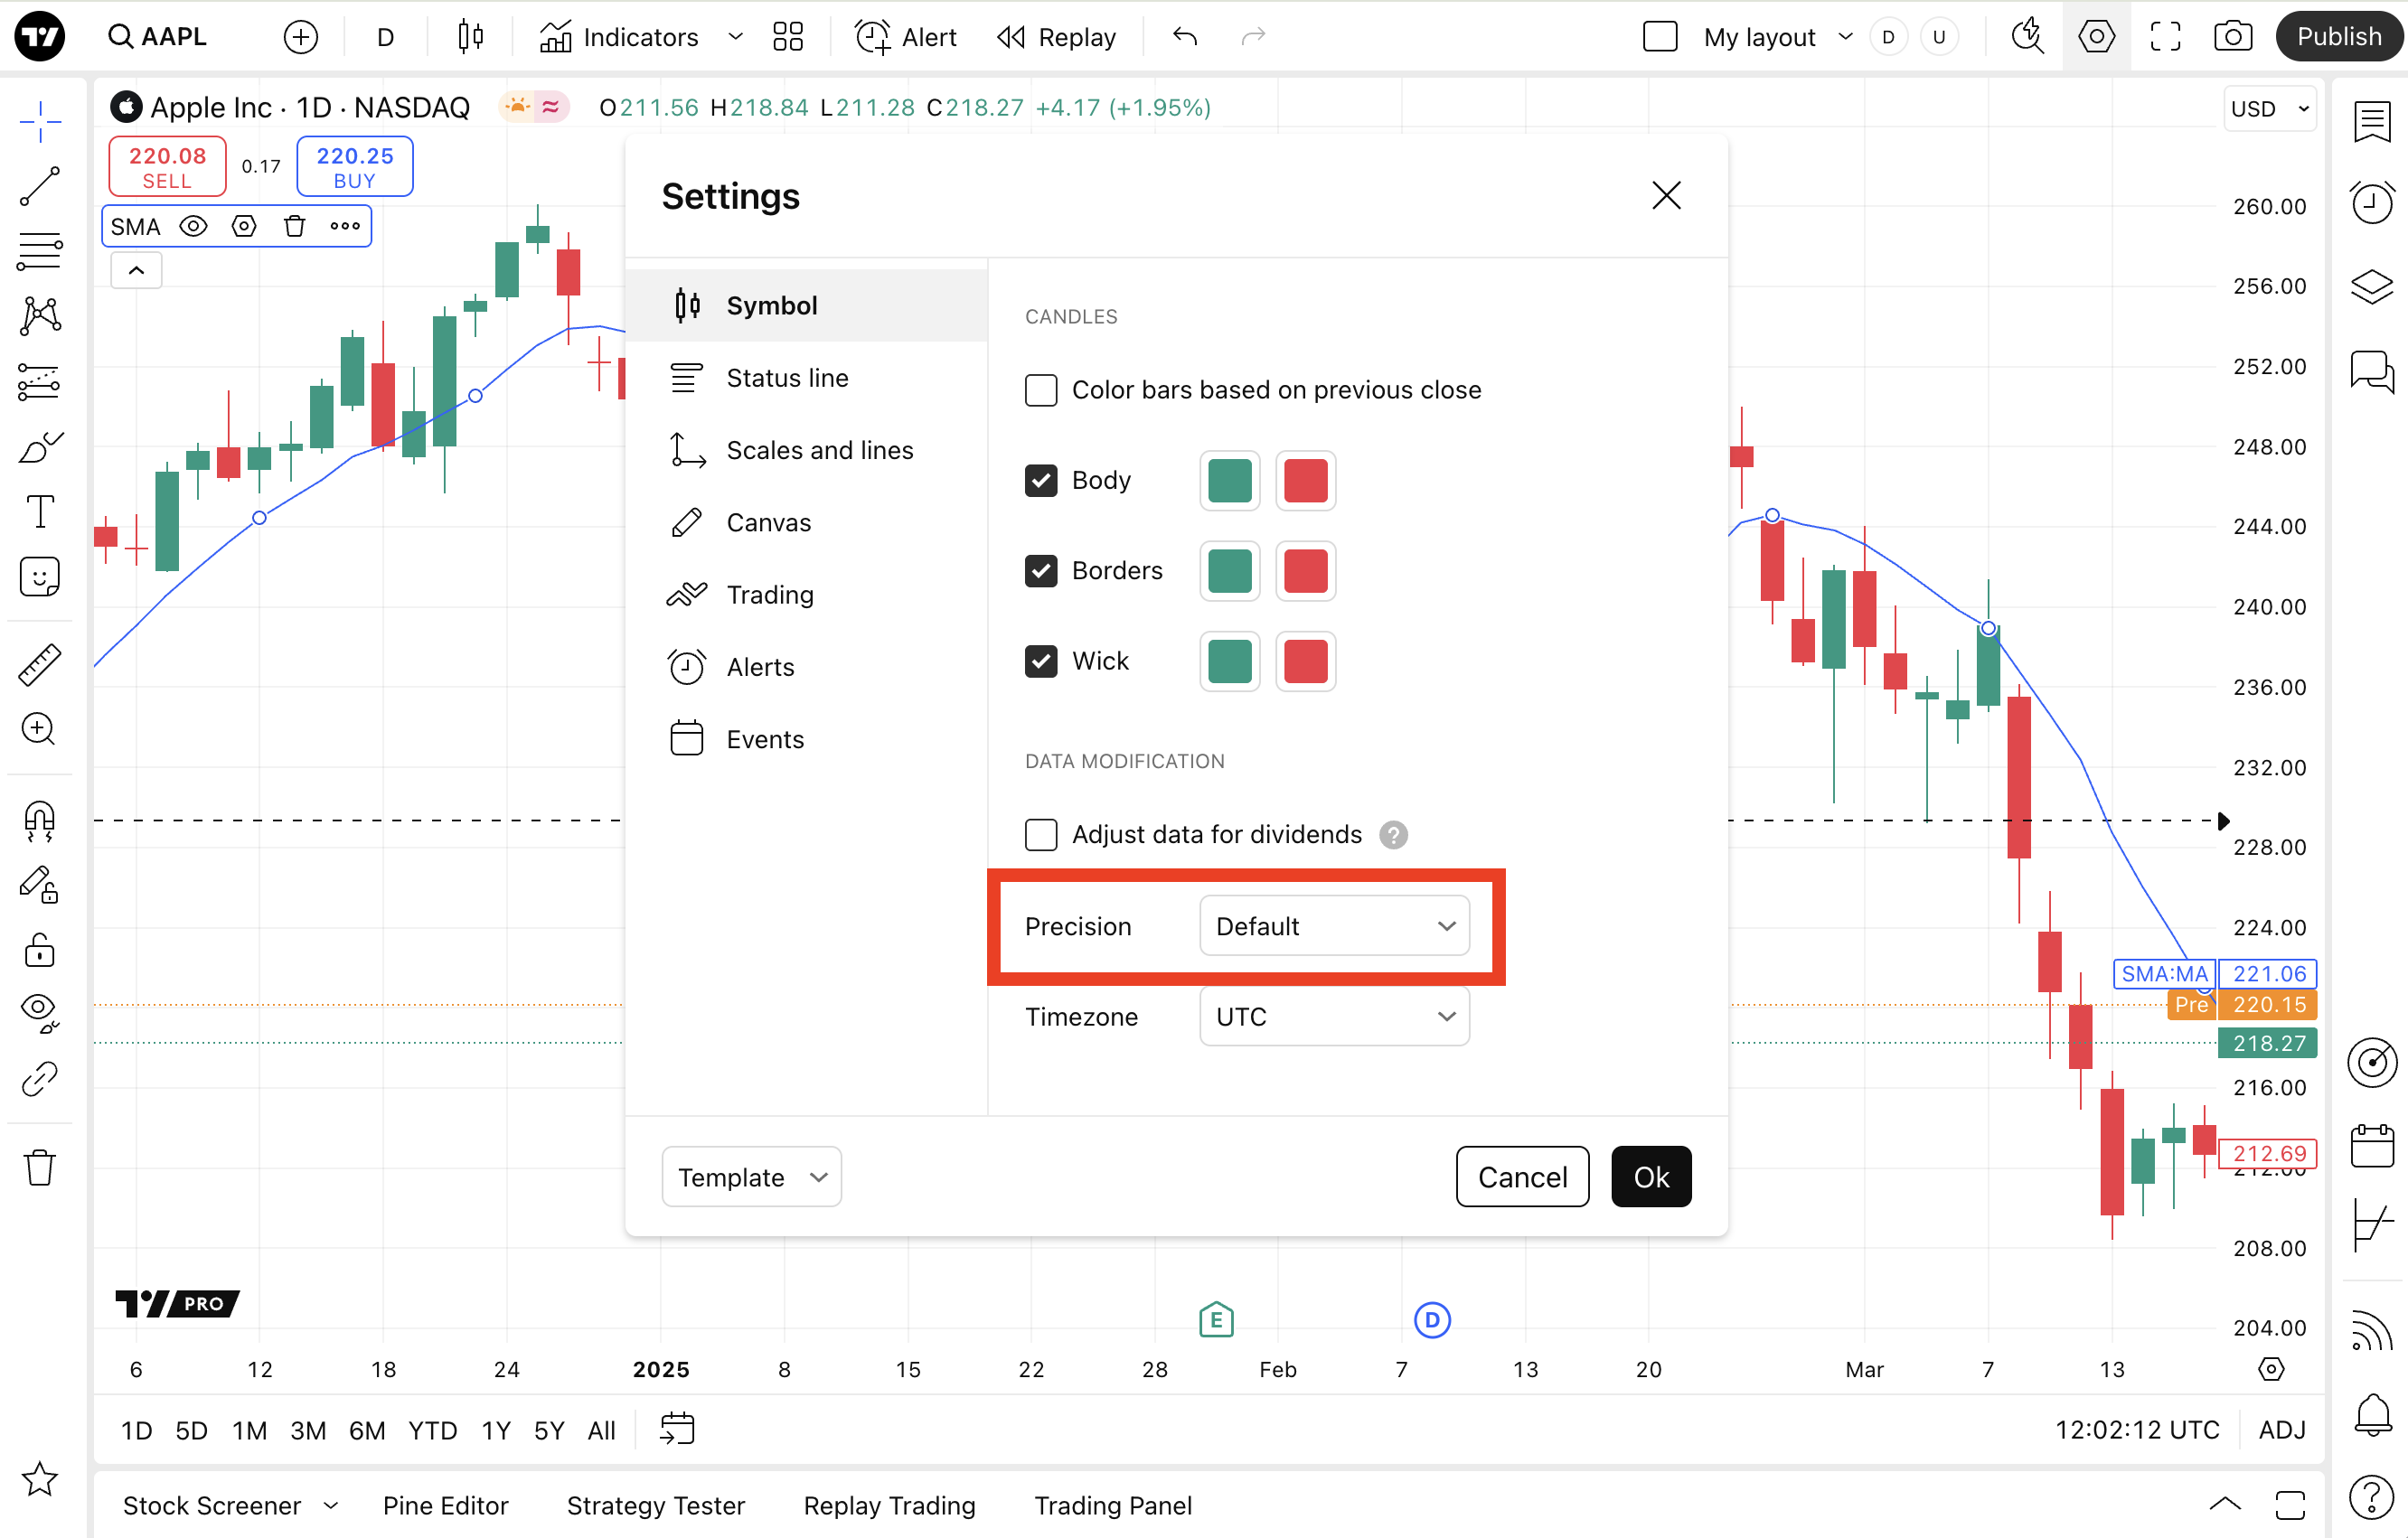This screenshot has width=2408, height=1538.
Task: Cancel the Settings dialog
Action: pyautogui.click(x=1522, y=1177)
